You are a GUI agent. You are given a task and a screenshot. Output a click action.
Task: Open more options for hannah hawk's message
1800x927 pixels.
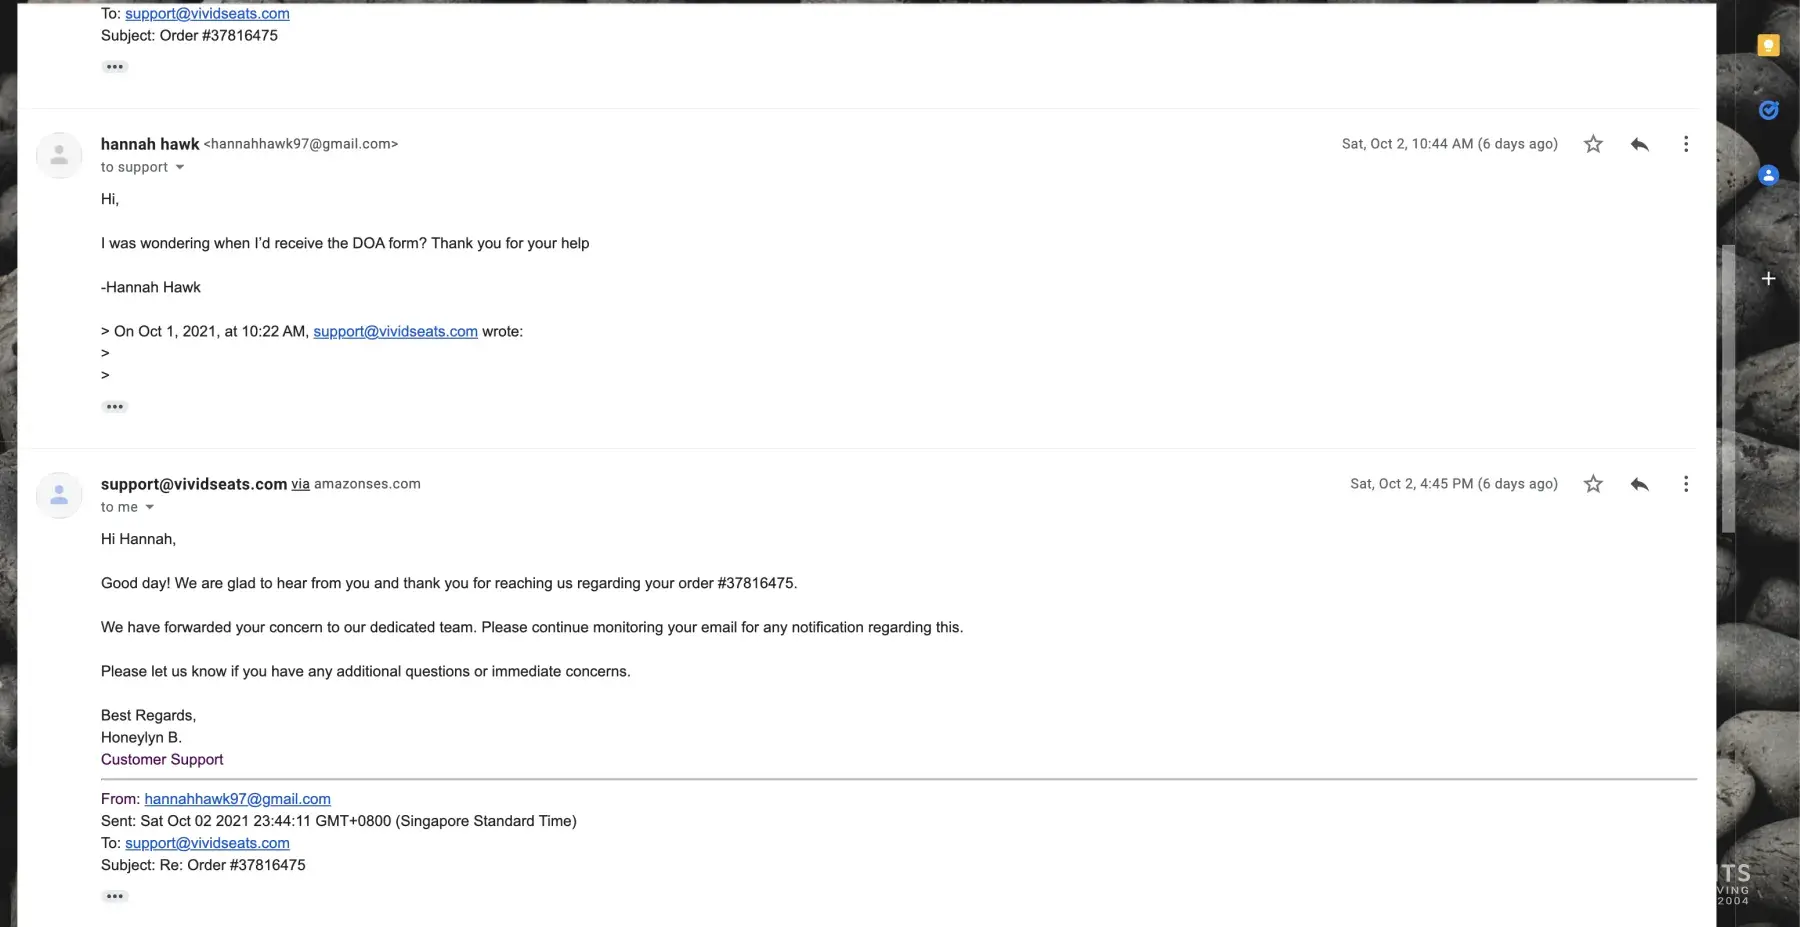[1686, 144]
